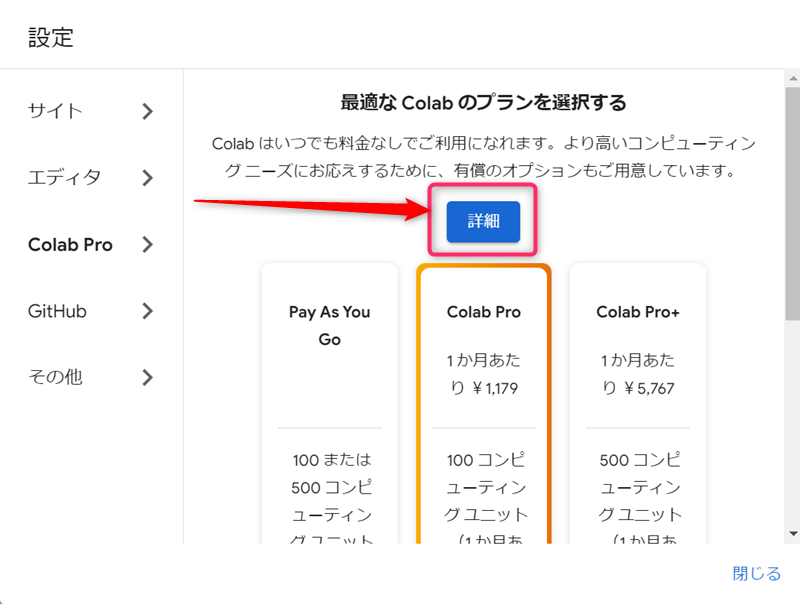Select the エディタ settings category

pos(63,177)
